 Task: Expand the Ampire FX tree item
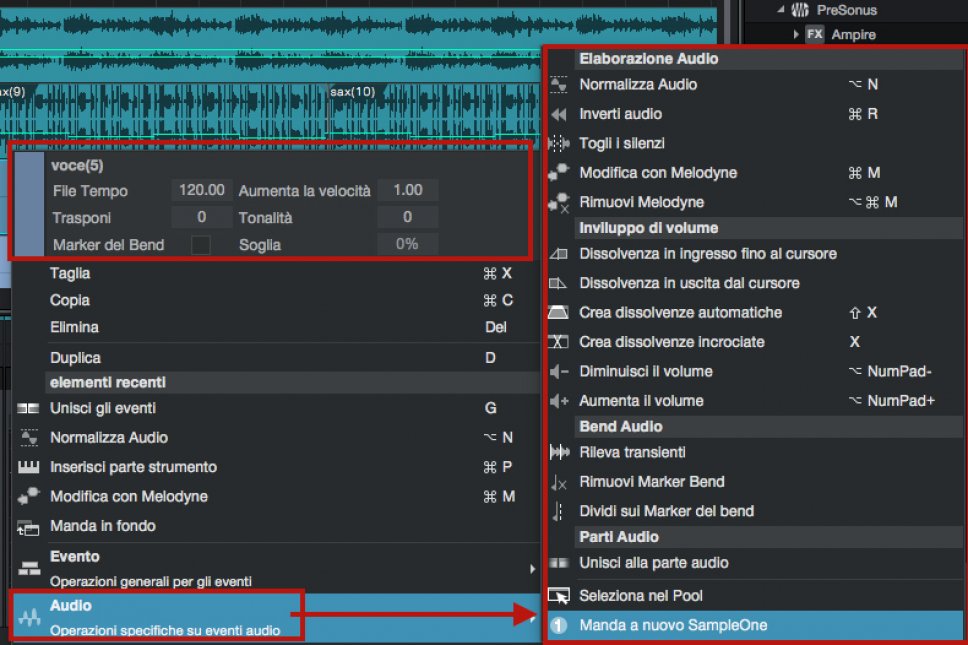click(797, 35)
